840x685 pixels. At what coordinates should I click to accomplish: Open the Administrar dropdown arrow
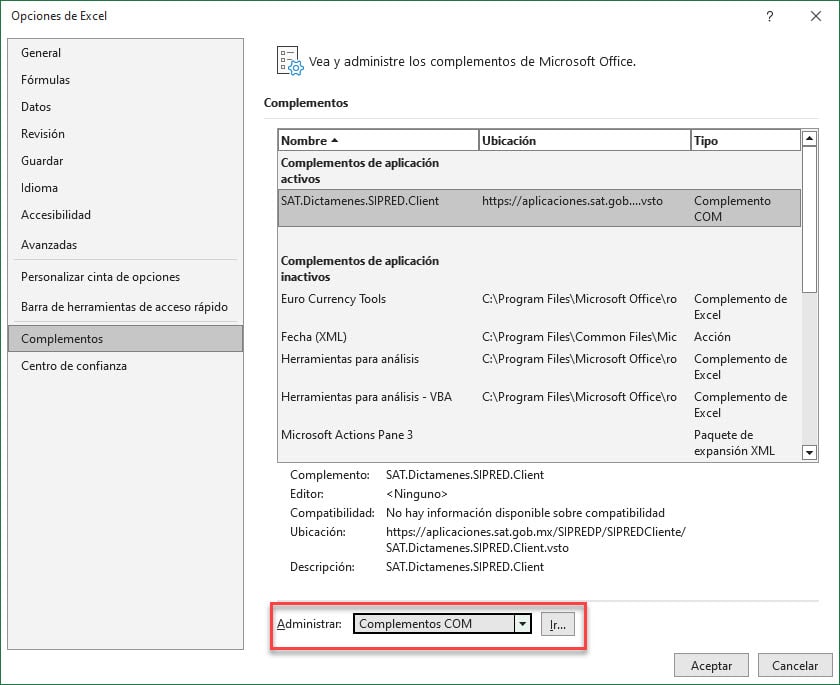(521, 624)
